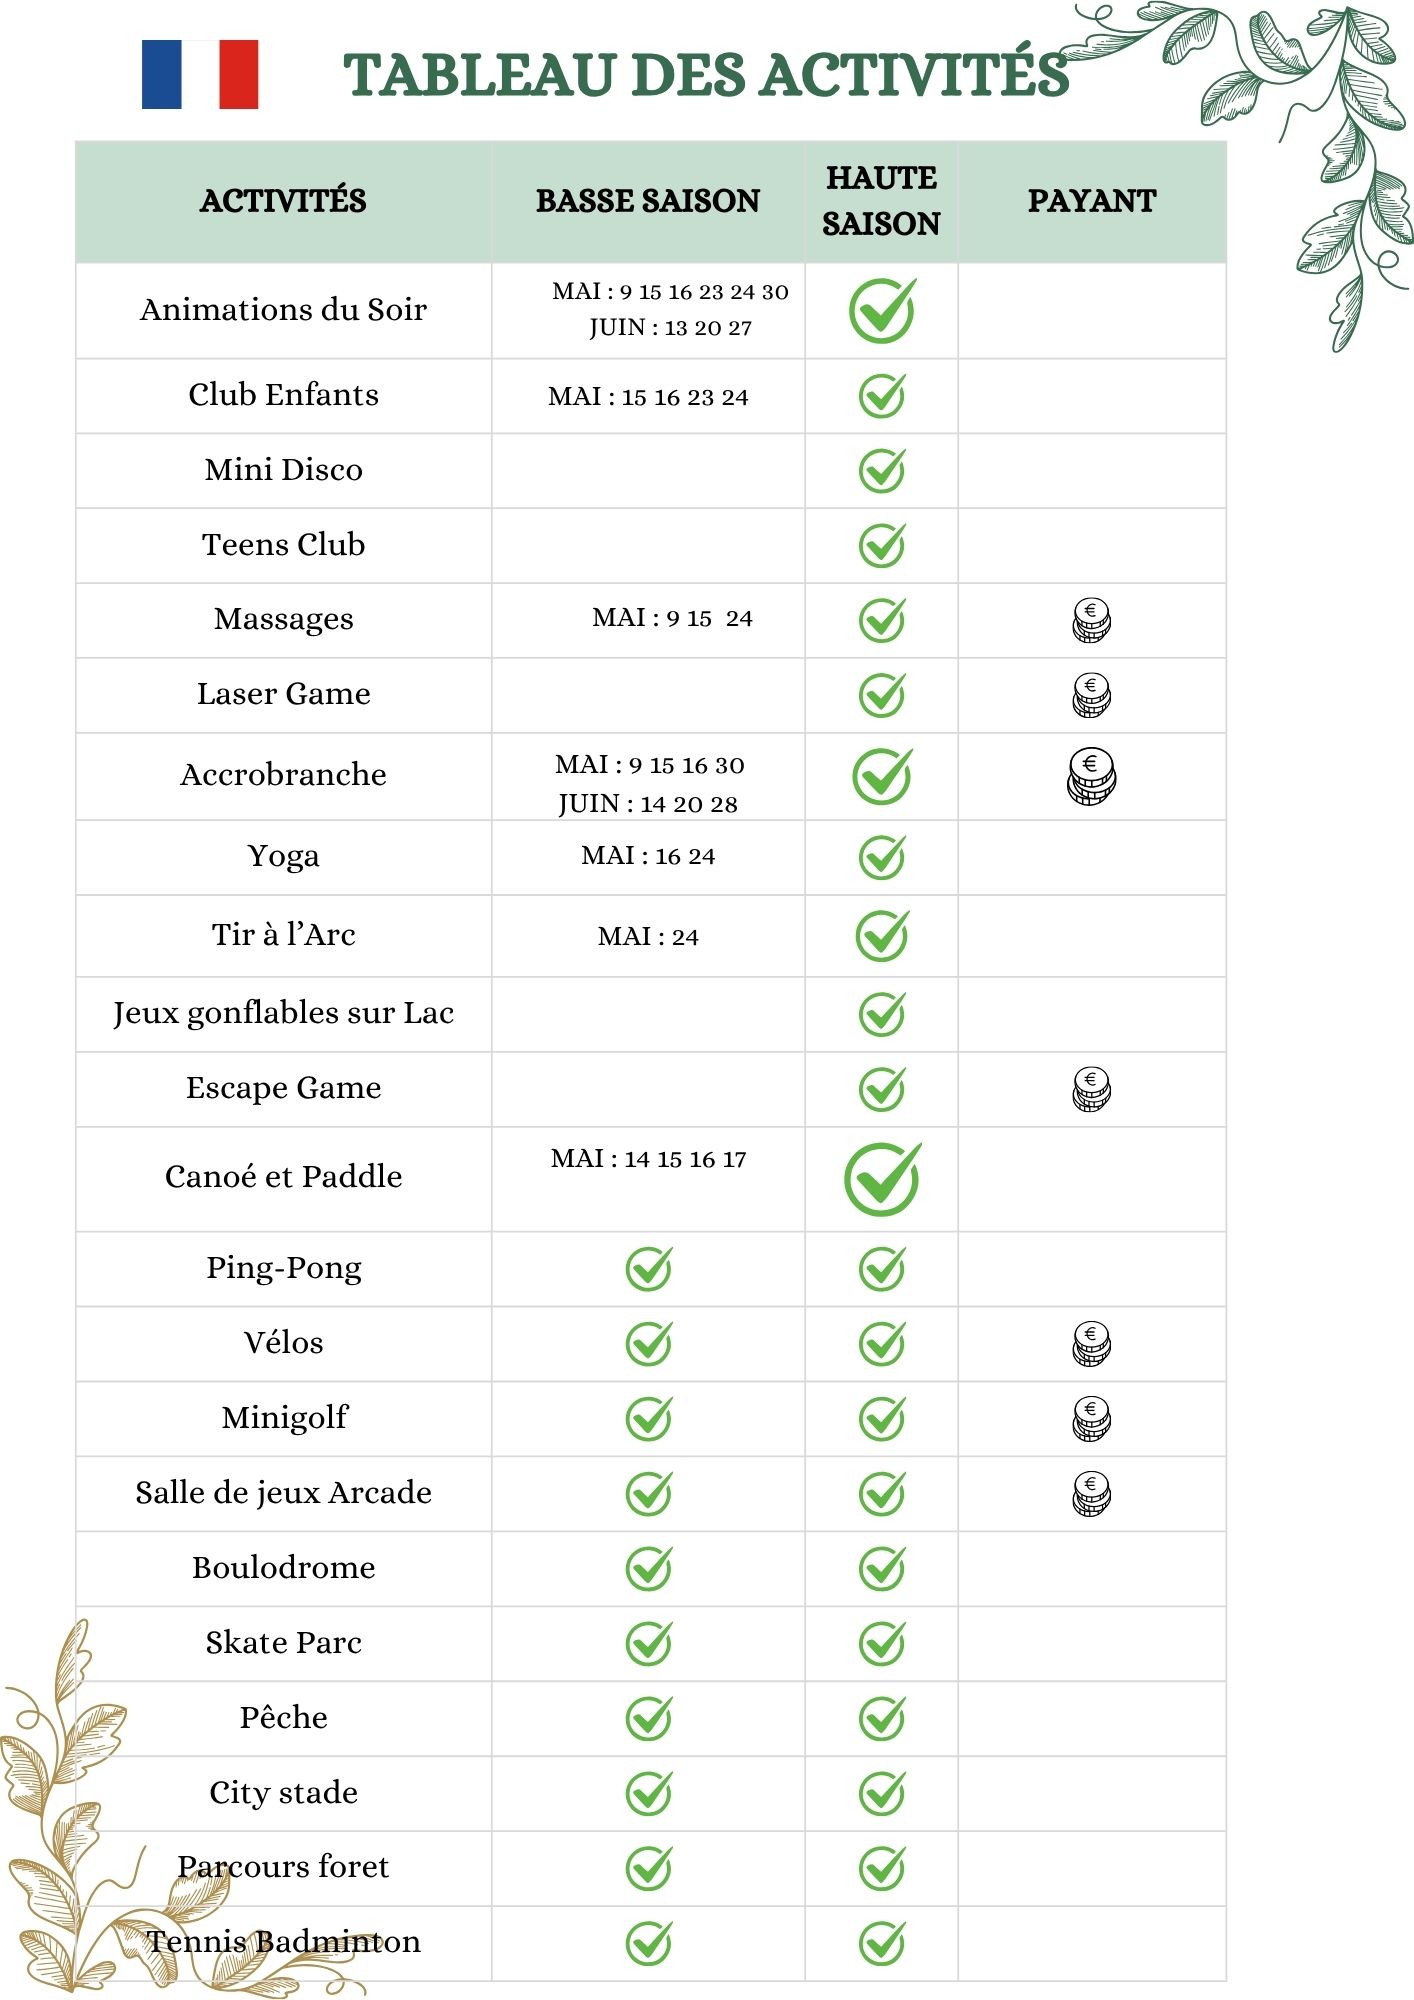Click the BASSE SAISON column header
This screenshot has width=1414, height=2000.
(x=648, y=201)
